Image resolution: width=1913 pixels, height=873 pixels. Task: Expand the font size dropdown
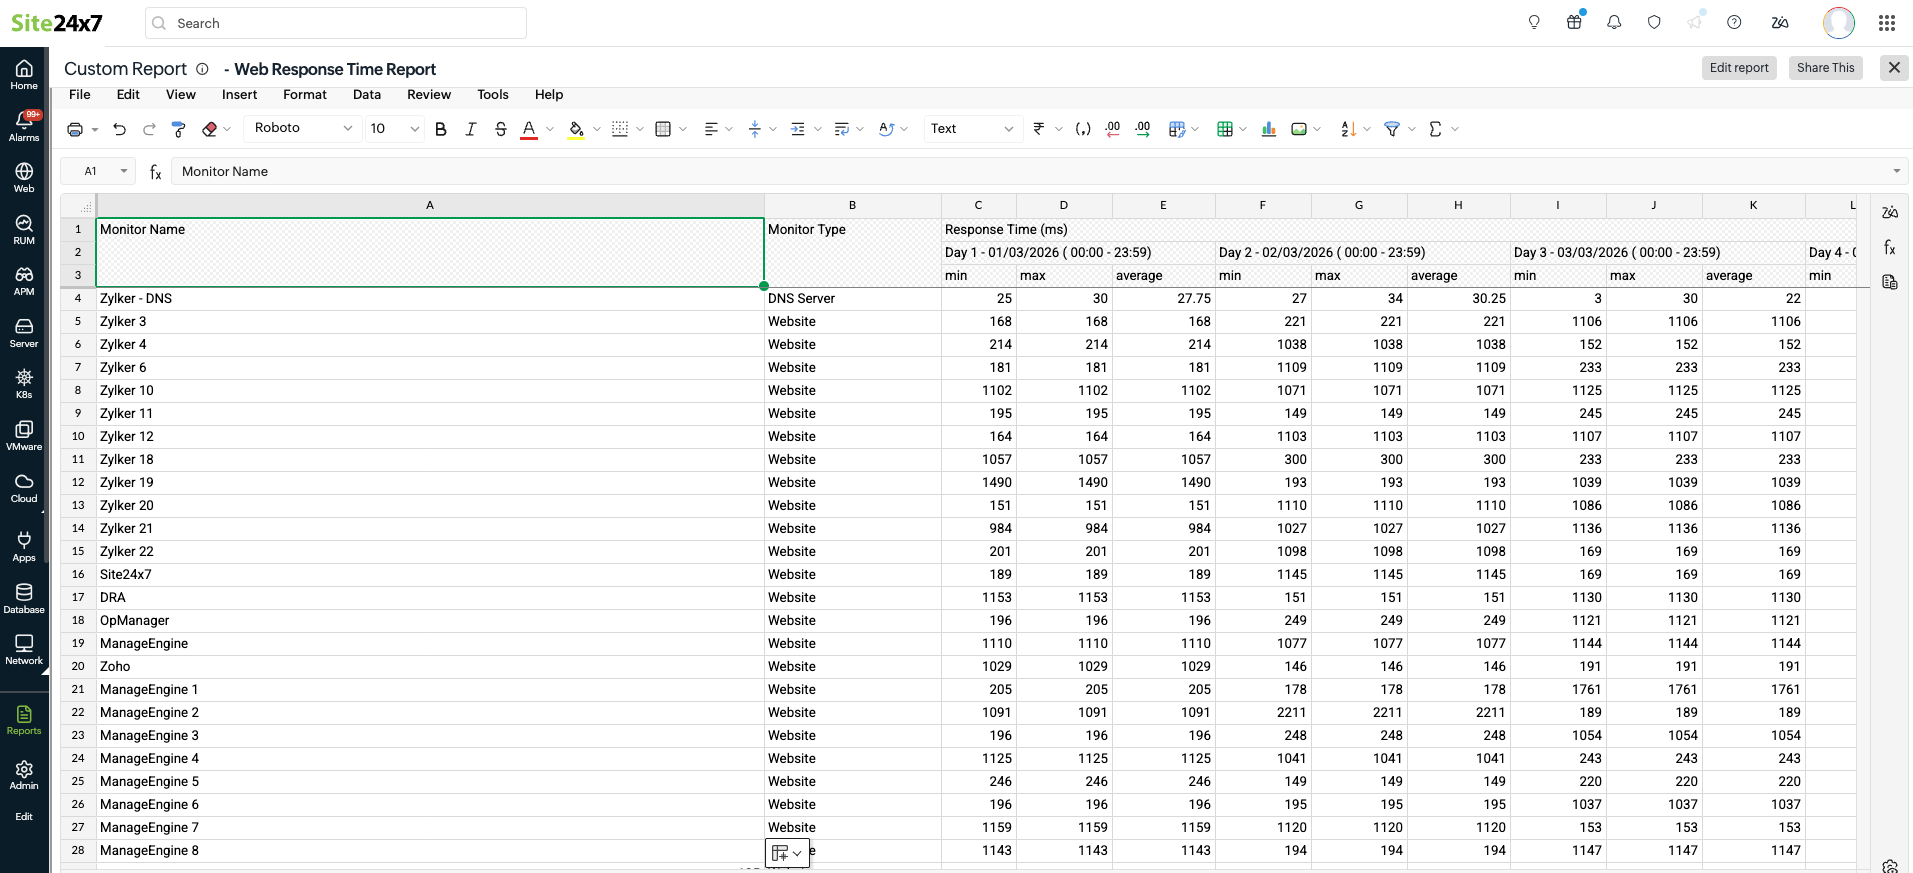click(414, 129)
